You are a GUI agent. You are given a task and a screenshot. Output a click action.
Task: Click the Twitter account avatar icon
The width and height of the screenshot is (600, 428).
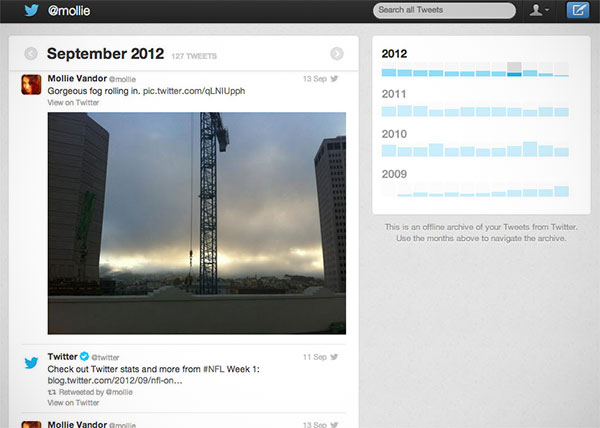click(31, 362)
